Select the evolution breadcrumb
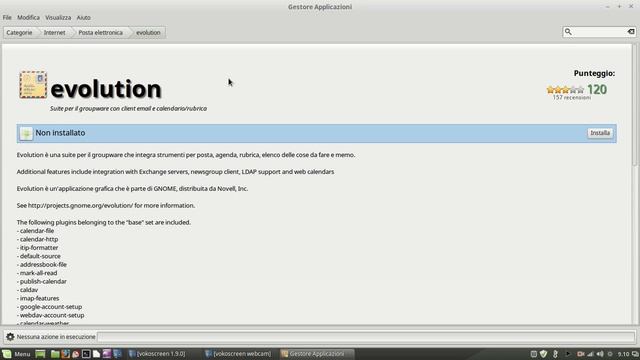The image size is (640, 360). [148, 33]
